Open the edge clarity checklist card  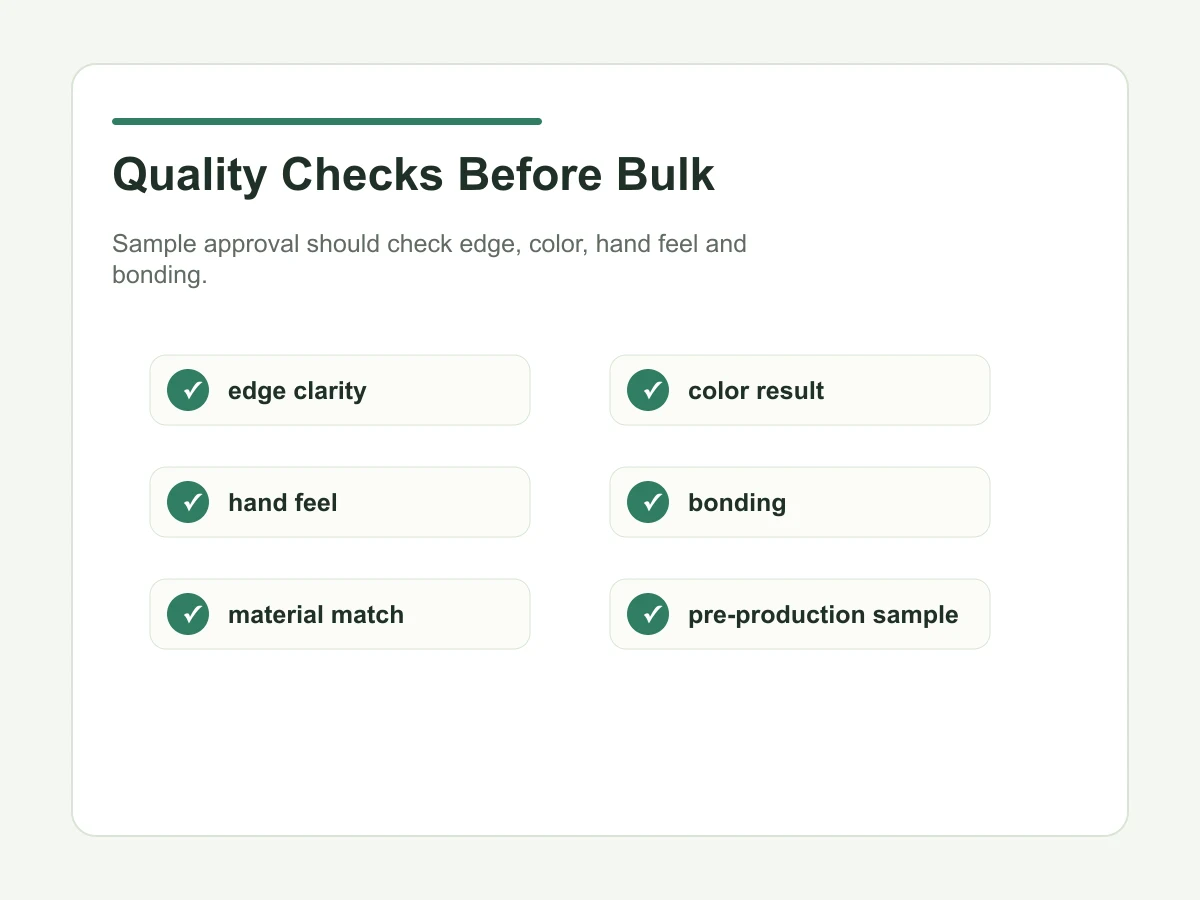(340, 390)
